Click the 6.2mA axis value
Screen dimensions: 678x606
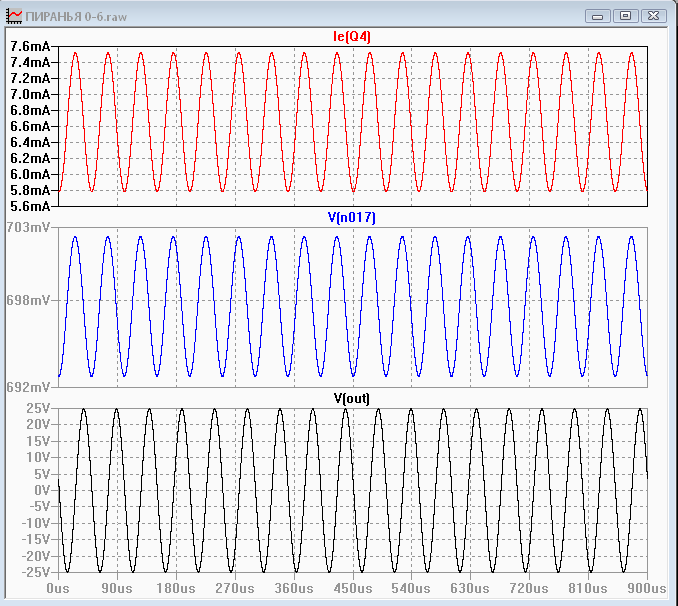30,158
